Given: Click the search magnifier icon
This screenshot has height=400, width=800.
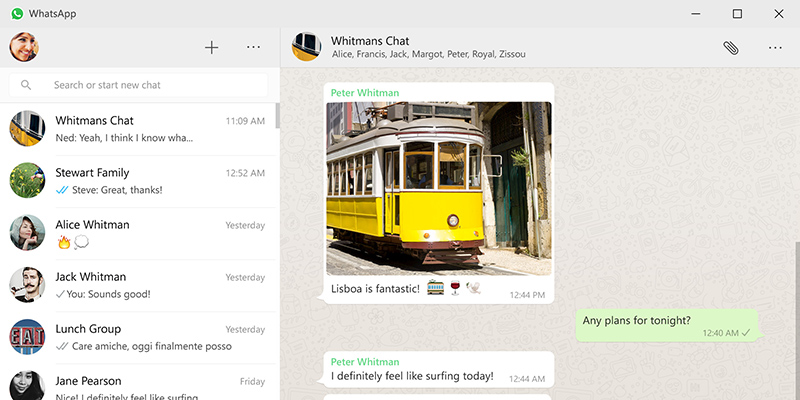Looking at the screenshot, I should [26, 86].
